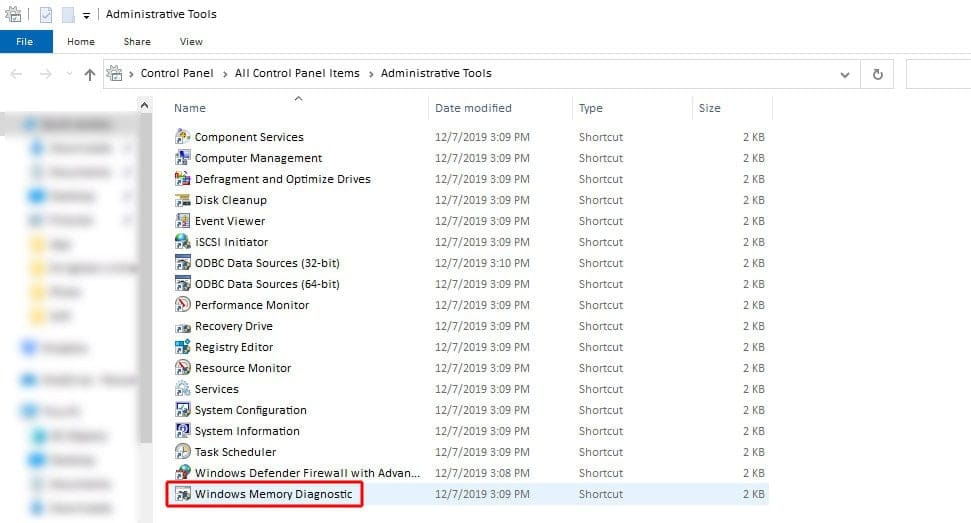Image resolution: width=971 pixels, height=523 pixels.
Task: Switch to the Share ribbon tab
Action: [x=137, y=42]
